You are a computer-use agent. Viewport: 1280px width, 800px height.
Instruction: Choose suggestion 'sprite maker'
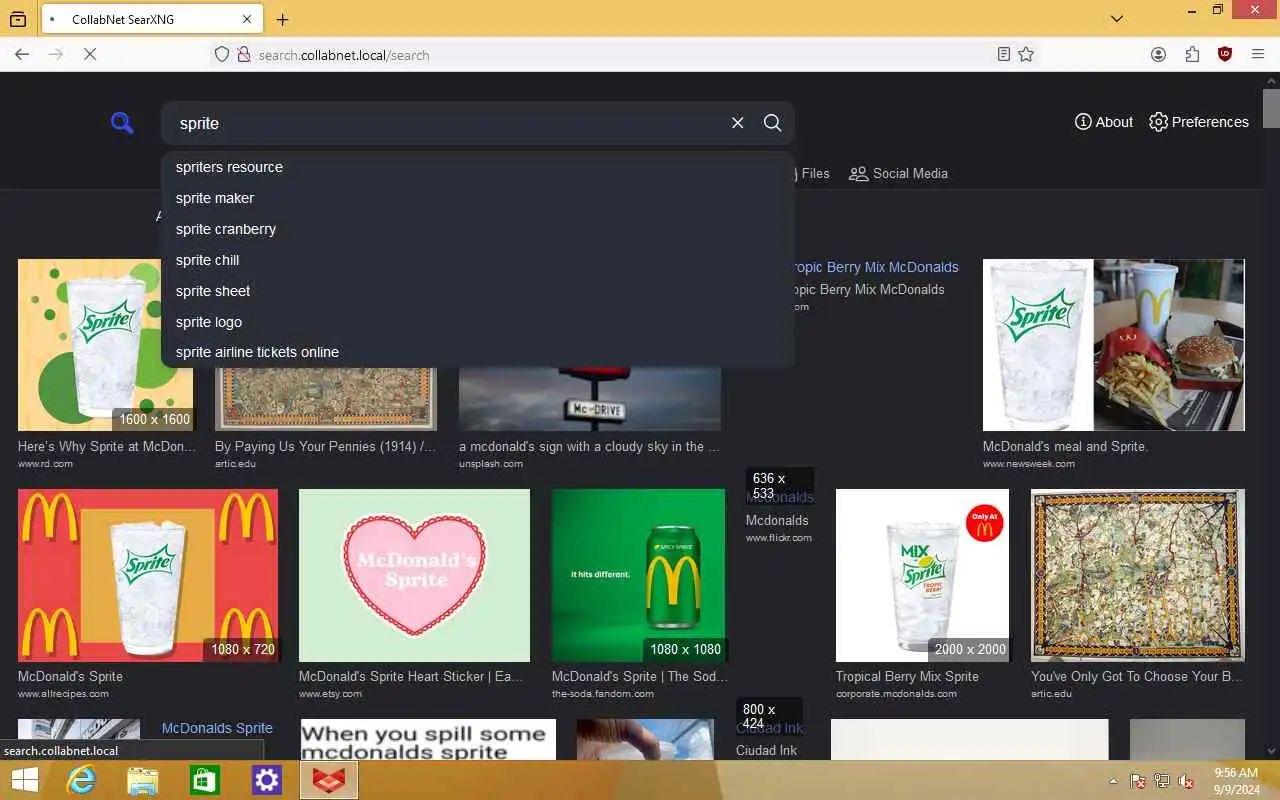point(478,198)
